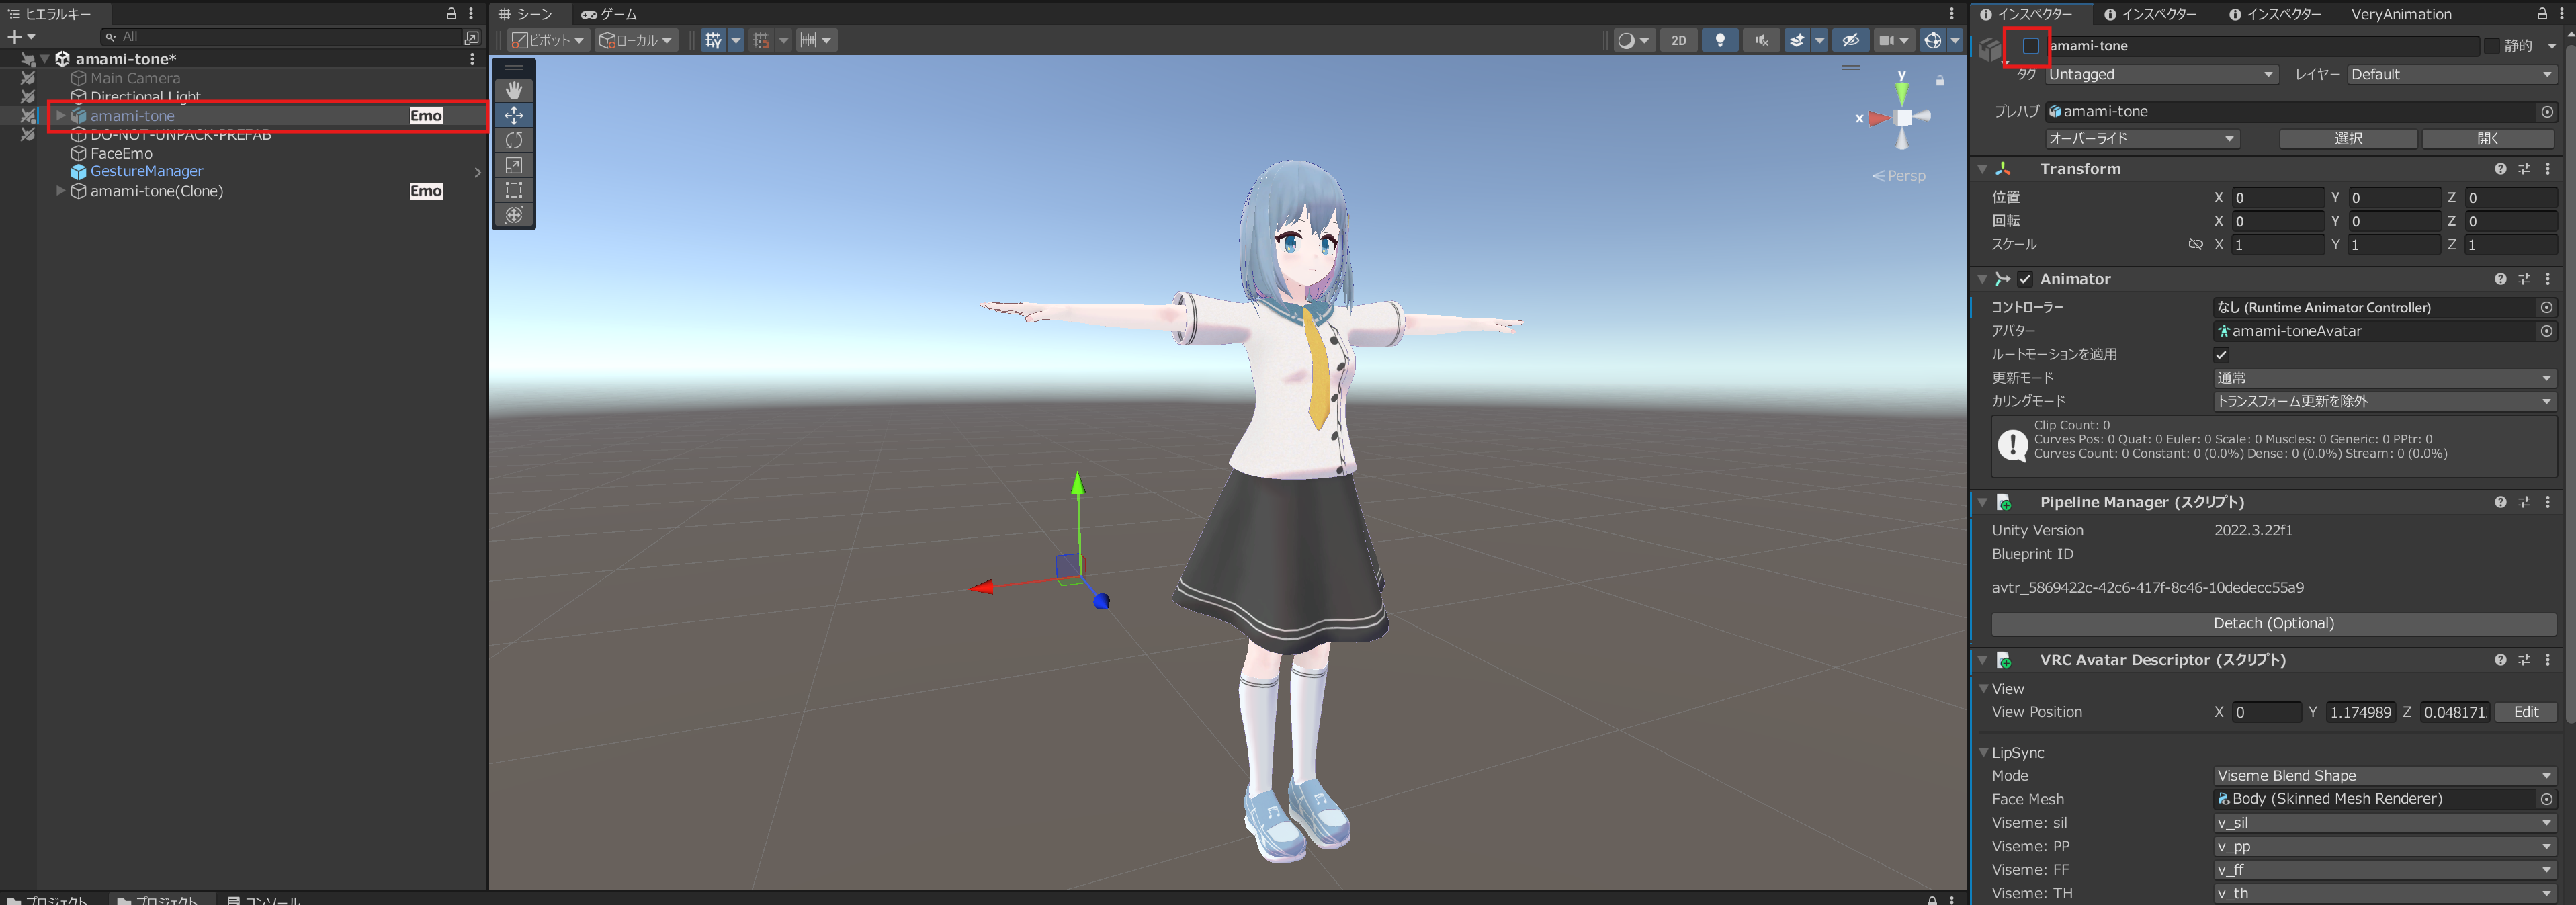
Task: Select the Rect transform tool
Action: (514, 190)
